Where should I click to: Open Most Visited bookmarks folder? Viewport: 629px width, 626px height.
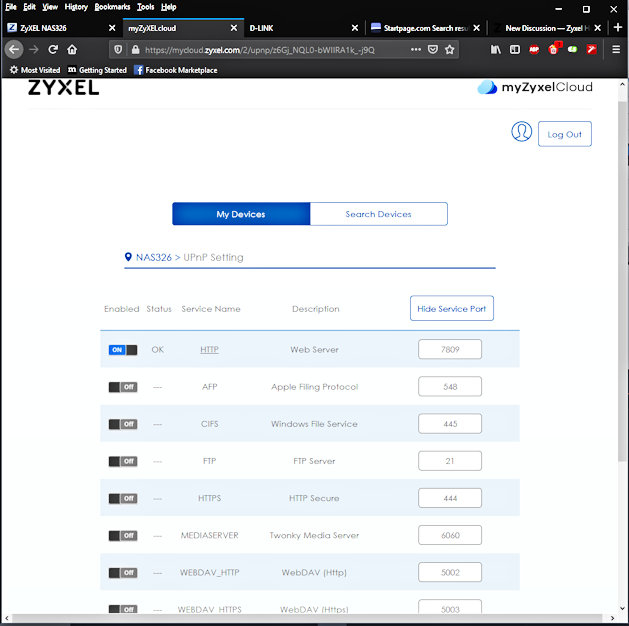35,70
